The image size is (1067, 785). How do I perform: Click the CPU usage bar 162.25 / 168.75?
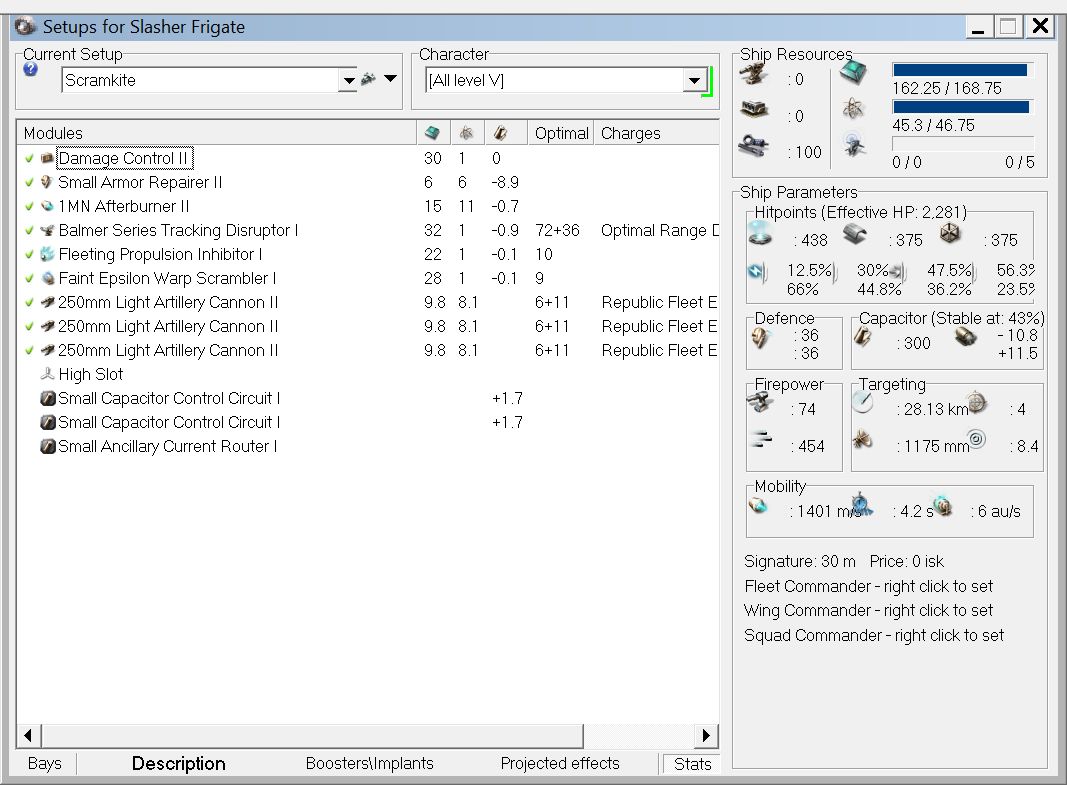click(962, 70)
